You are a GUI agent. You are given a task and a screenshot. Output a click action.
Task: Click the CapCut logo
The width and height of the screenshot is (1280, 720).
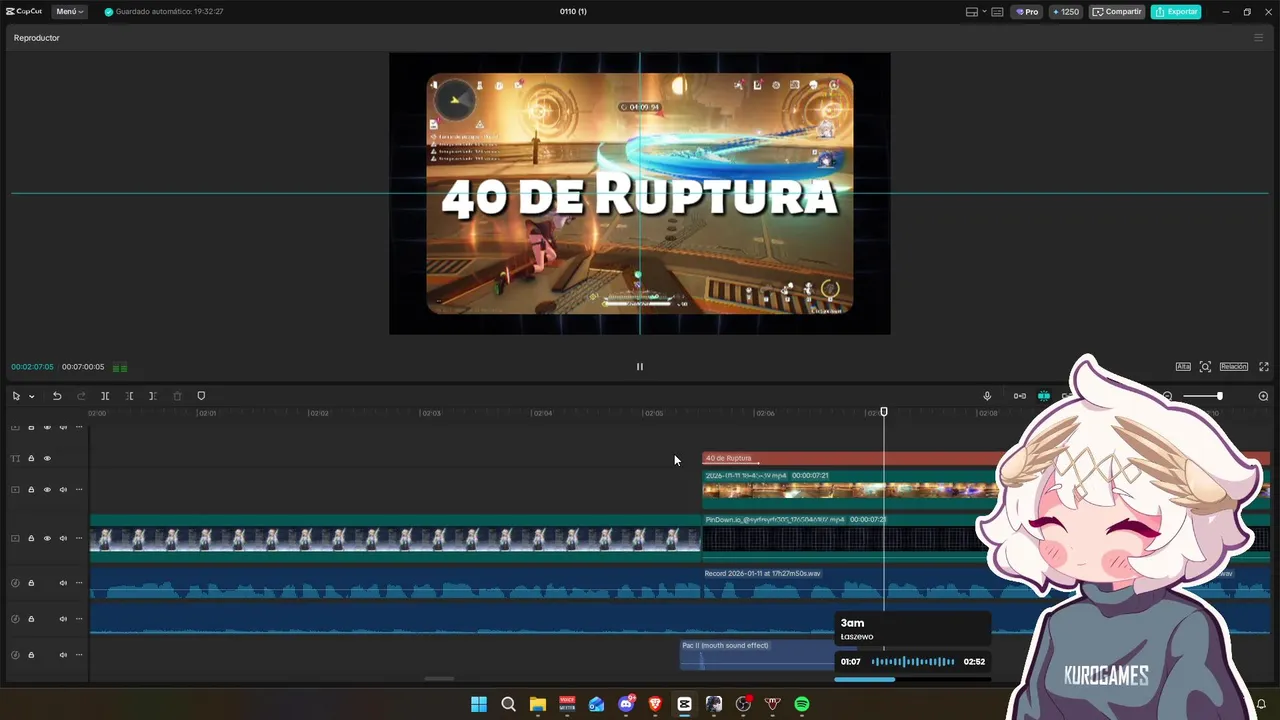(x=24, y=12)
